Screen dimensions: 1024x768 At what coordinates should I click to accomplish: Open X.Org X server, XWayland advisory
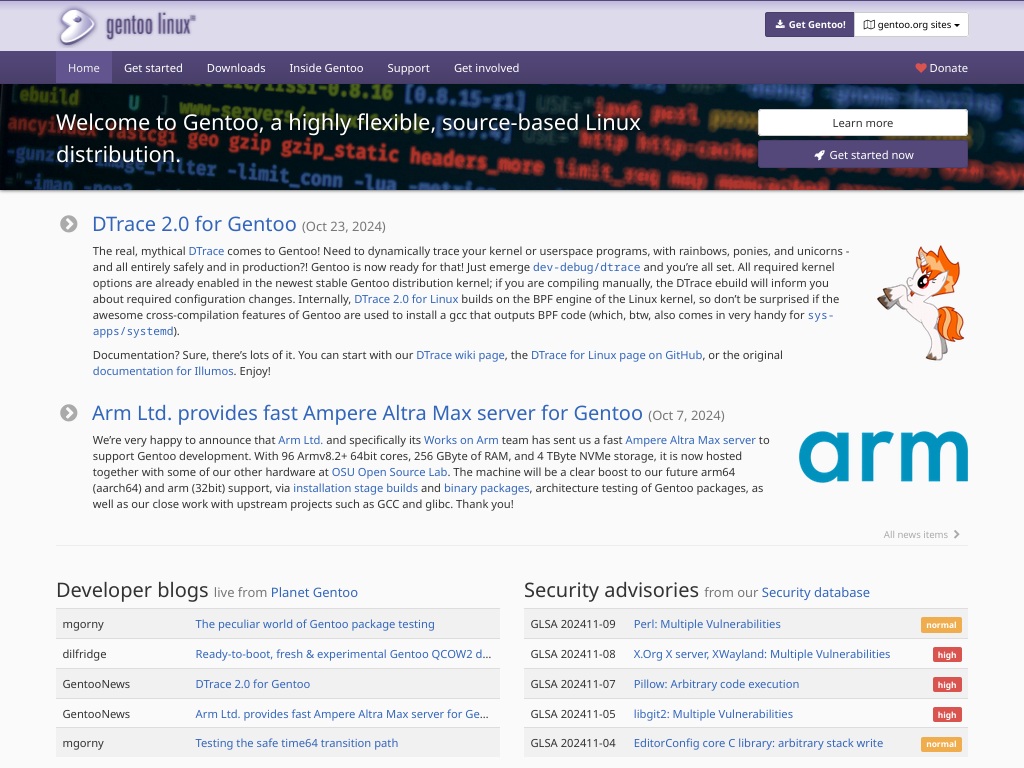(762, 654)
